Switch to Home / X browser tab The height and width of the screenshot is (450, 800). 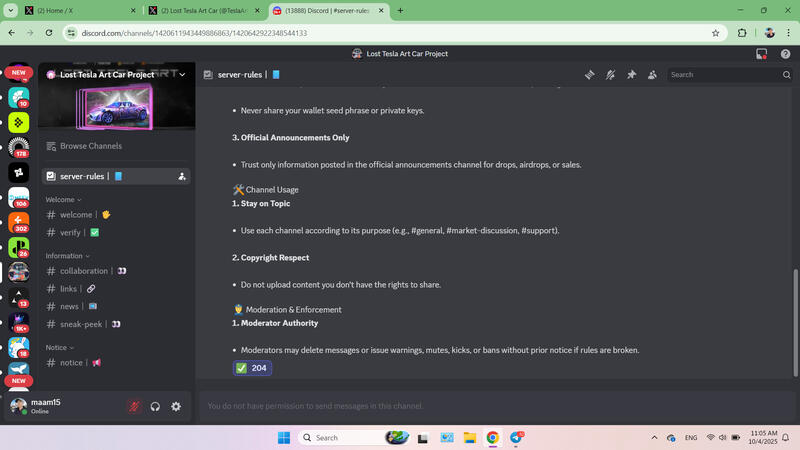80,10
